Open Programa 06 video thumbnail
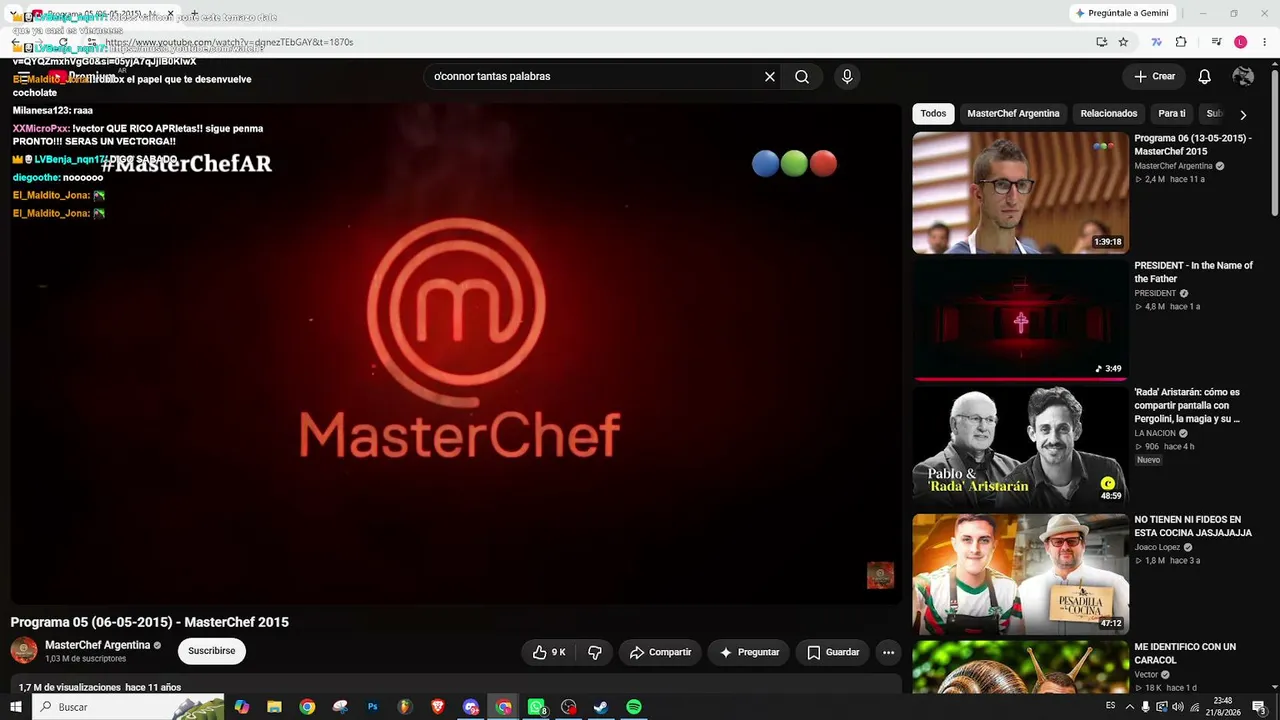The width and height of the screenshot is (1280, 720). [x=1020, y=193]
